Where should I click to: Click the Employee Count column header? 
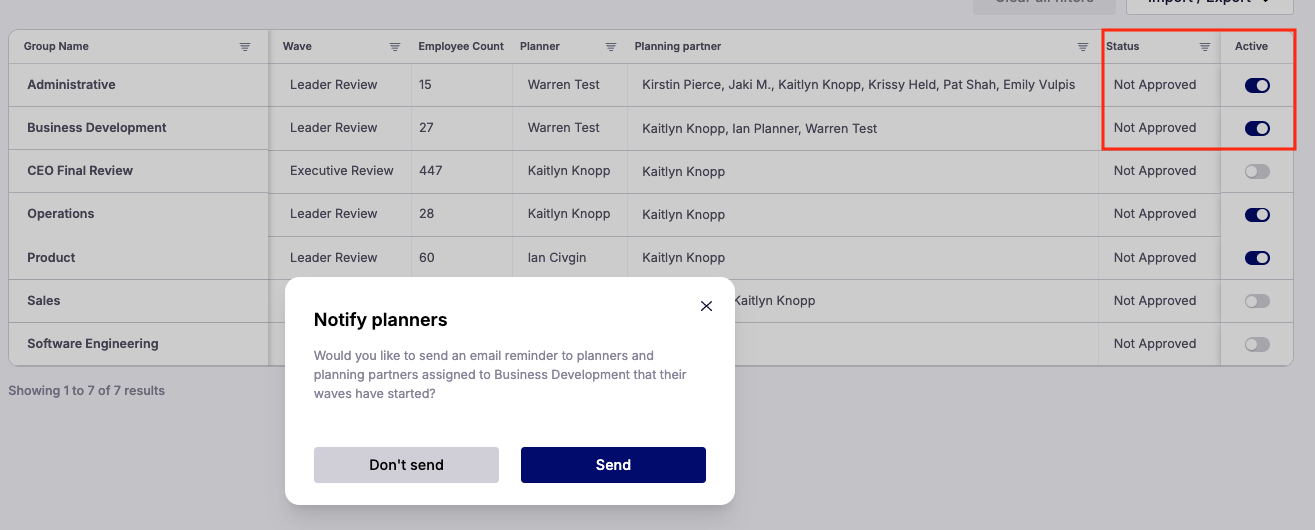click(x=461, y=47)
